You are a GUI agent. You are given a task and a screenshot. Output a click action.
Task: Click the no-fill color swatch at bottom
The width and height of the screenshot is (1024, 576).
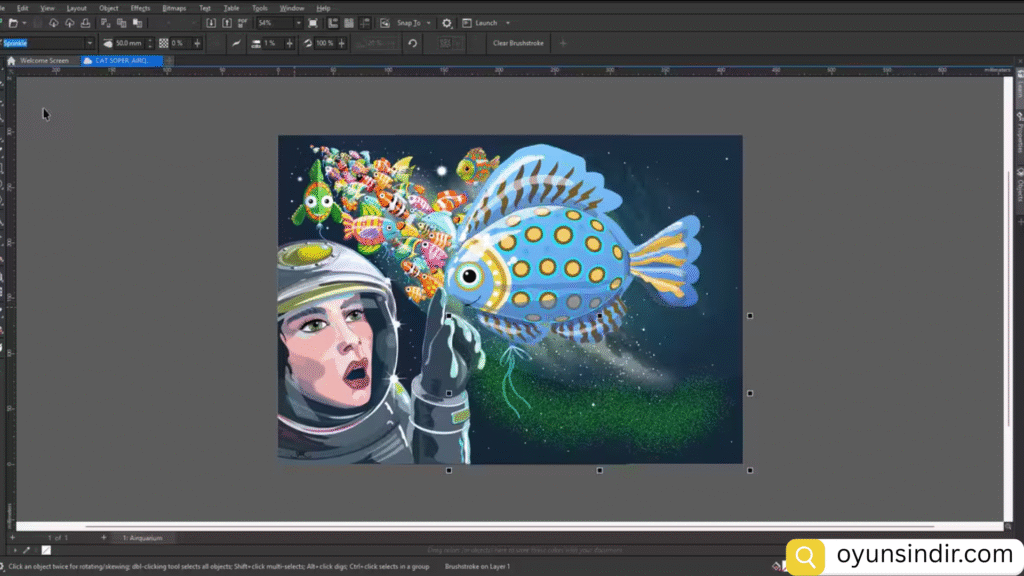pos(45,550)
